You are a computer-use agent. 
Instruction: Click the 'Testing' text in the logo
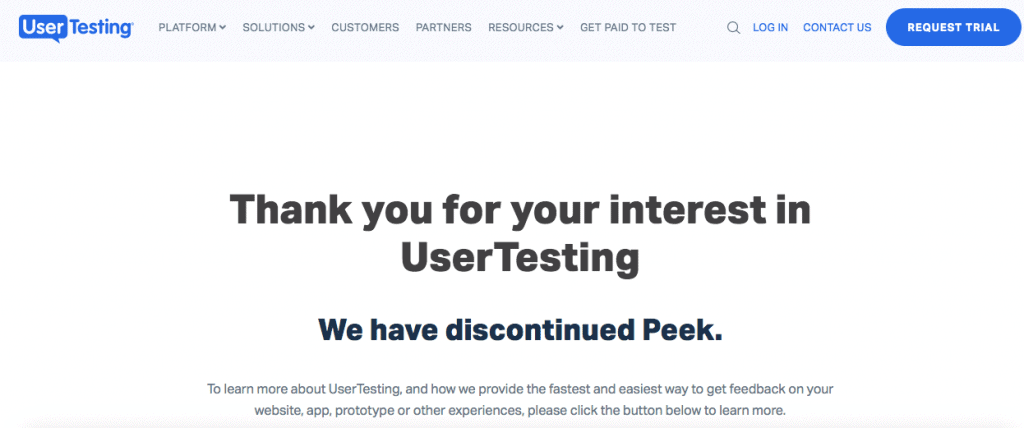99,28
